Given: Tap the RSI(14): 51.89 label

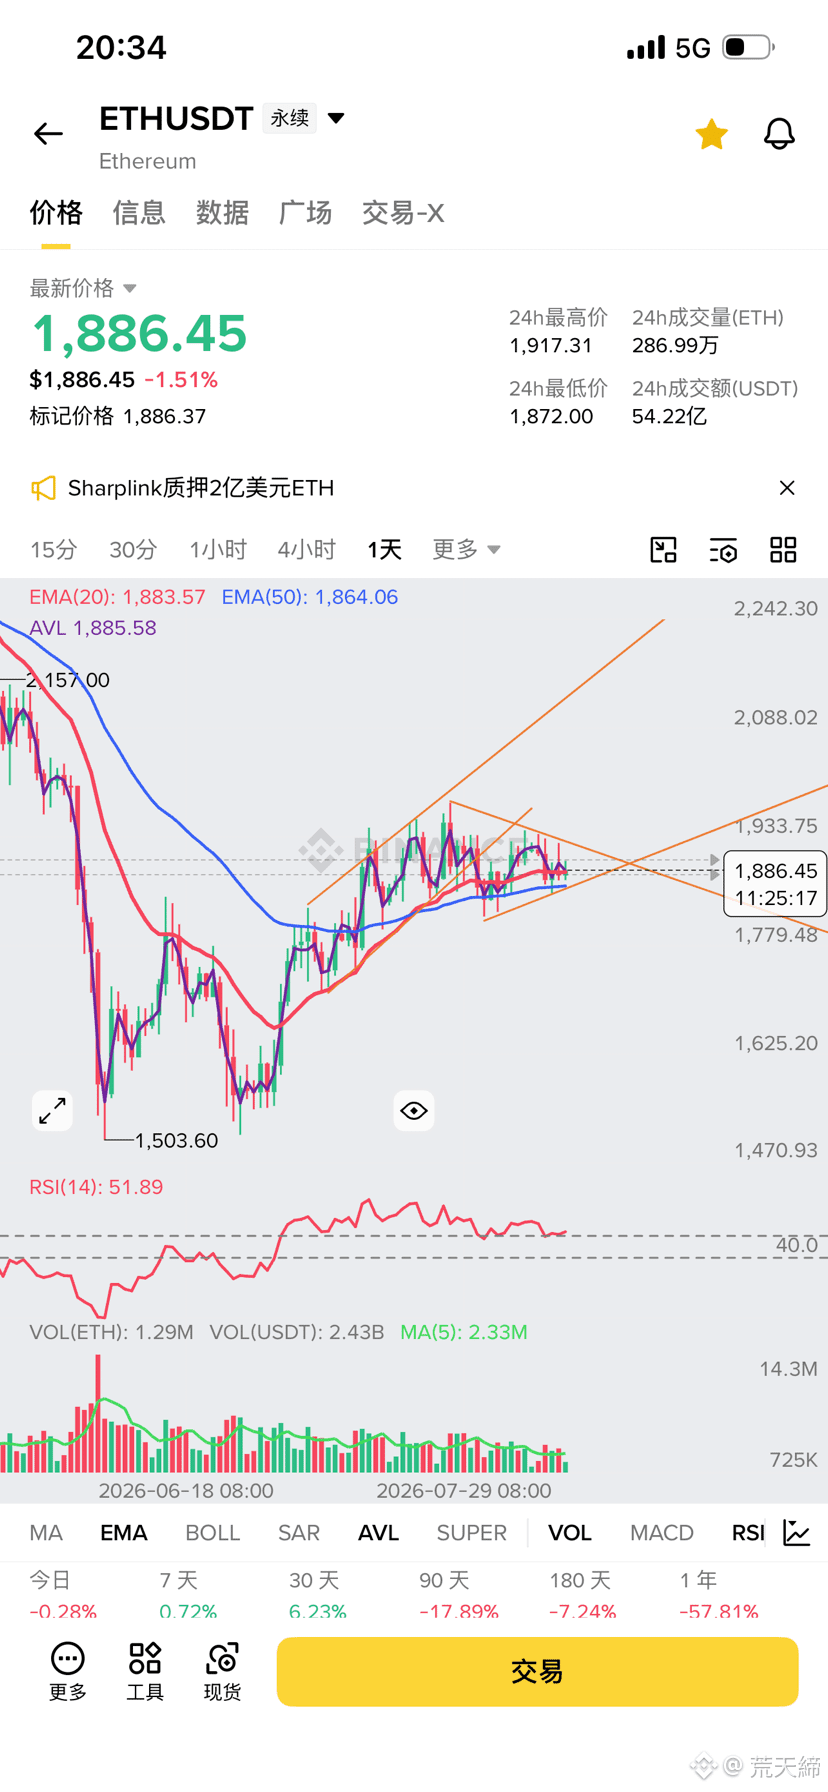Looking at the screenshot, I should pyautogui.click(x=96, y=1187).
